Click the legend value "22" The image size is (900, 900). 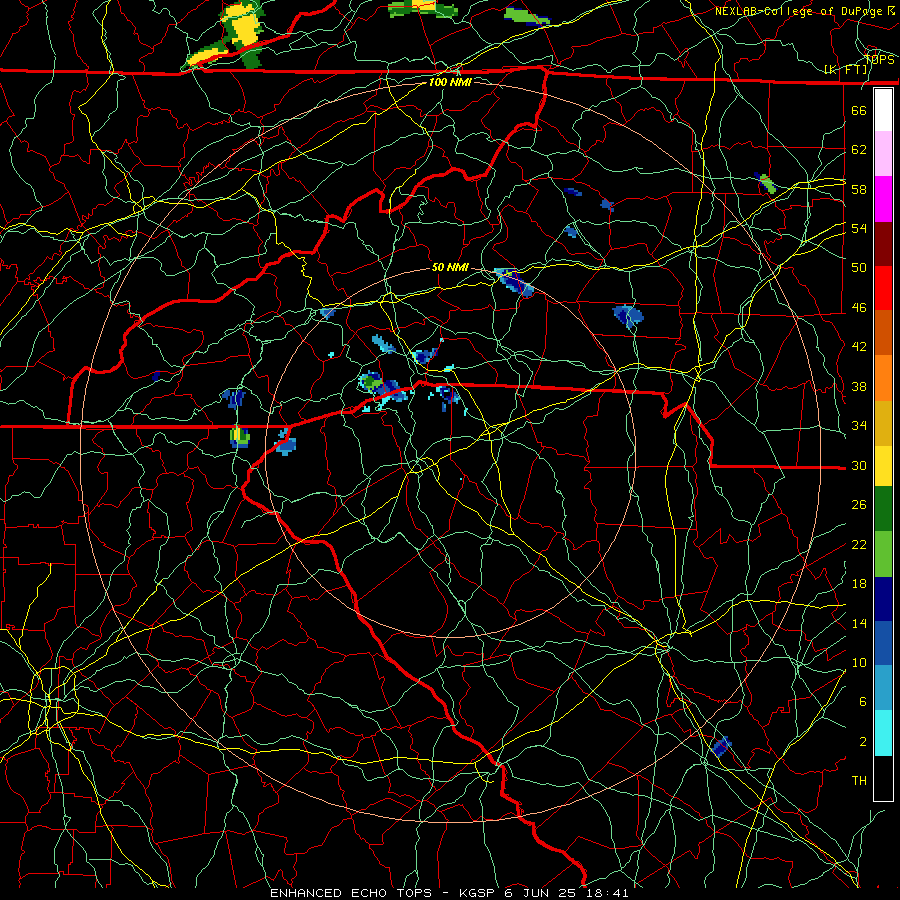[x=859, y=544]
